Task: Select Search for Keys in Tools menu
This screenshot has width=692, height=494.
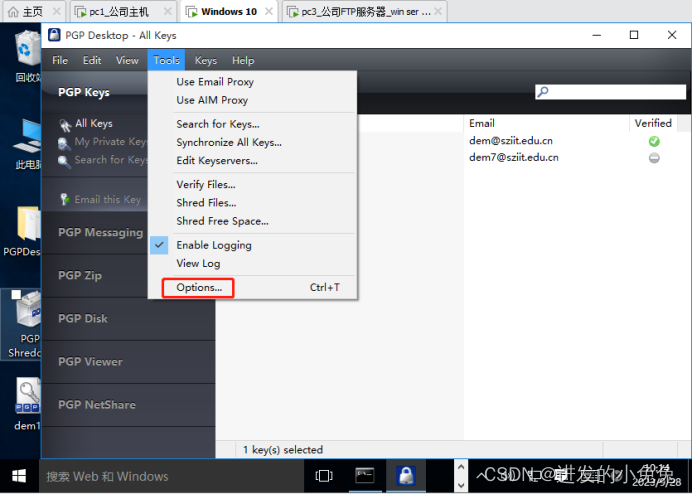Action: tap(252, 124)
